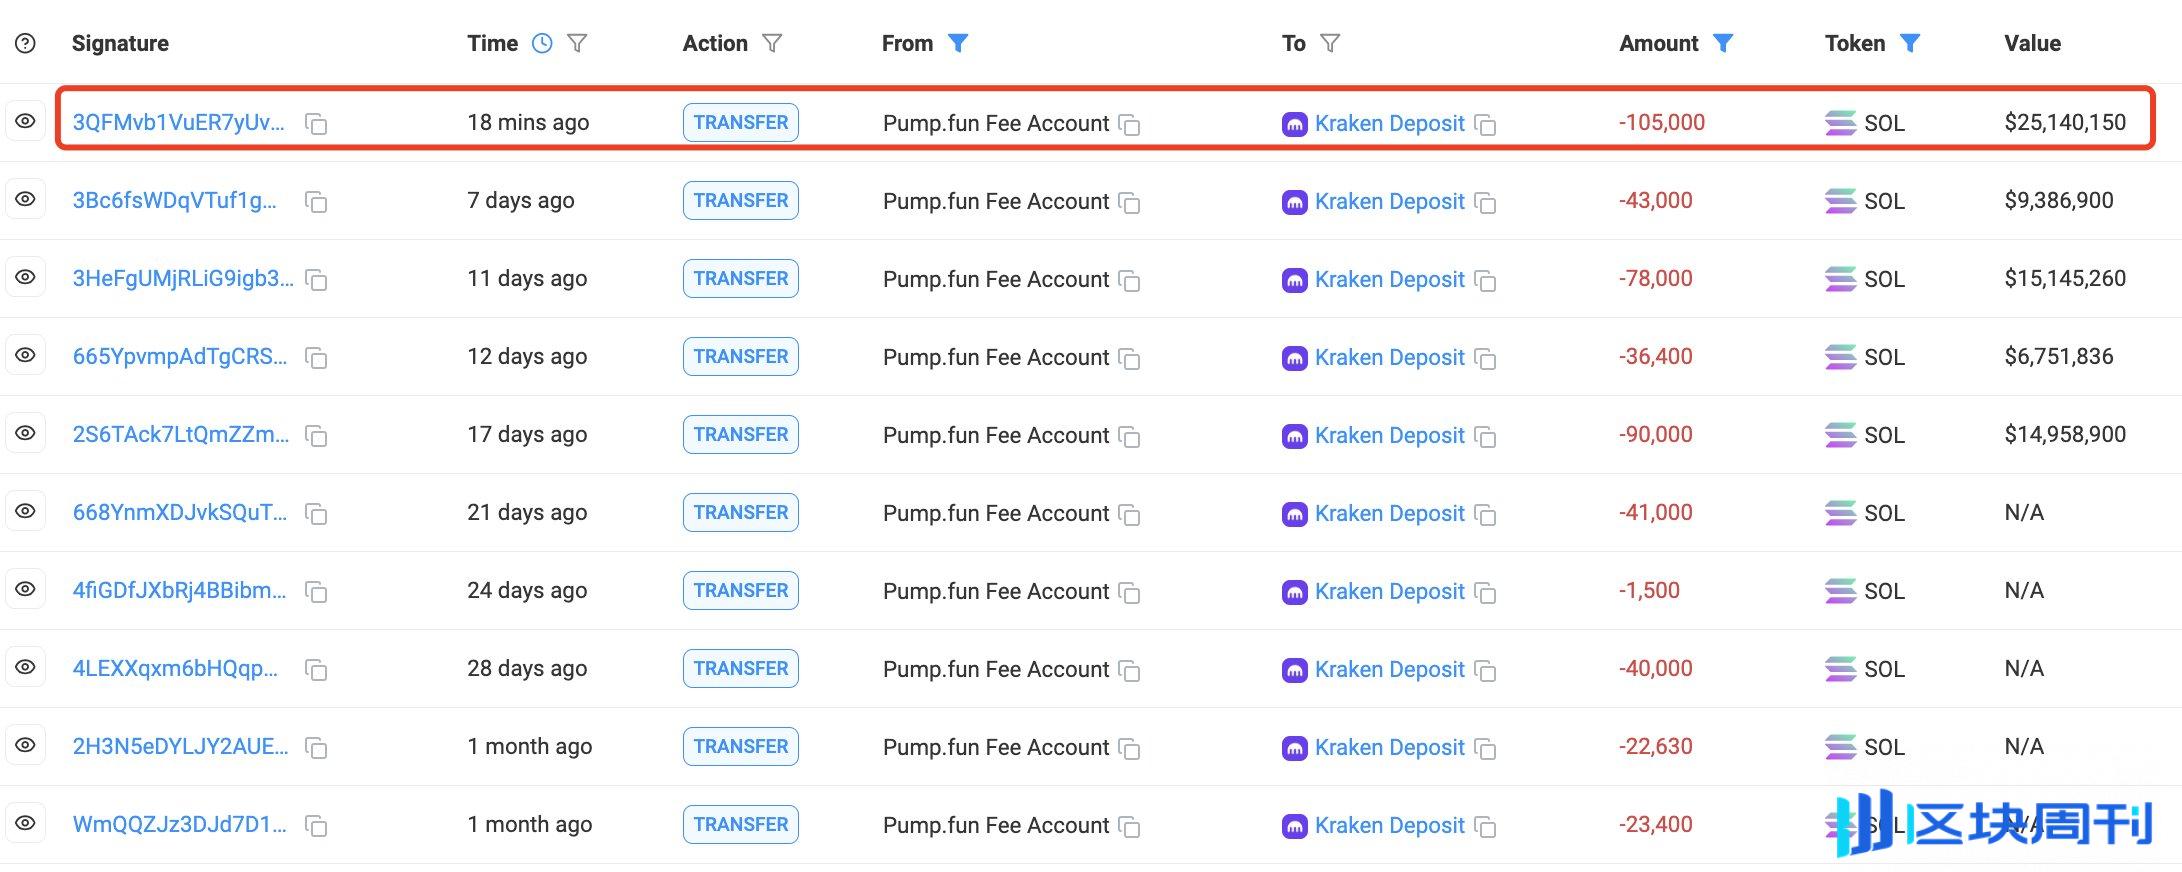Open the Time column filter funnel
The image size is (2182, 872).
tap(577, 43)
